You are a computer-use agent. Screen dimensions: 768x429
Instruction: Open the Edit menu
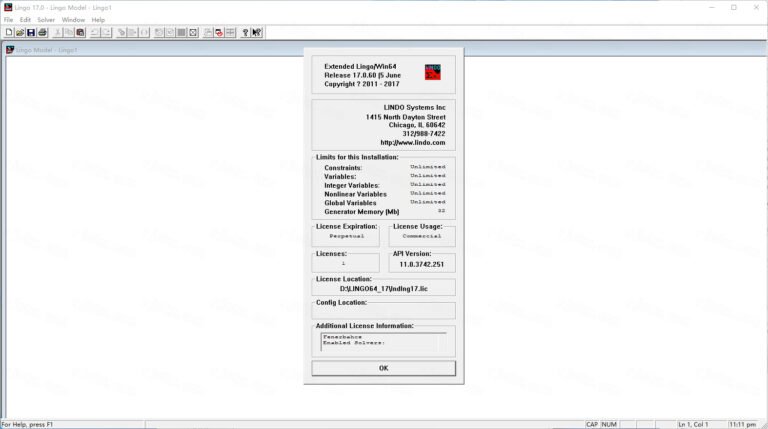[25, 20]
